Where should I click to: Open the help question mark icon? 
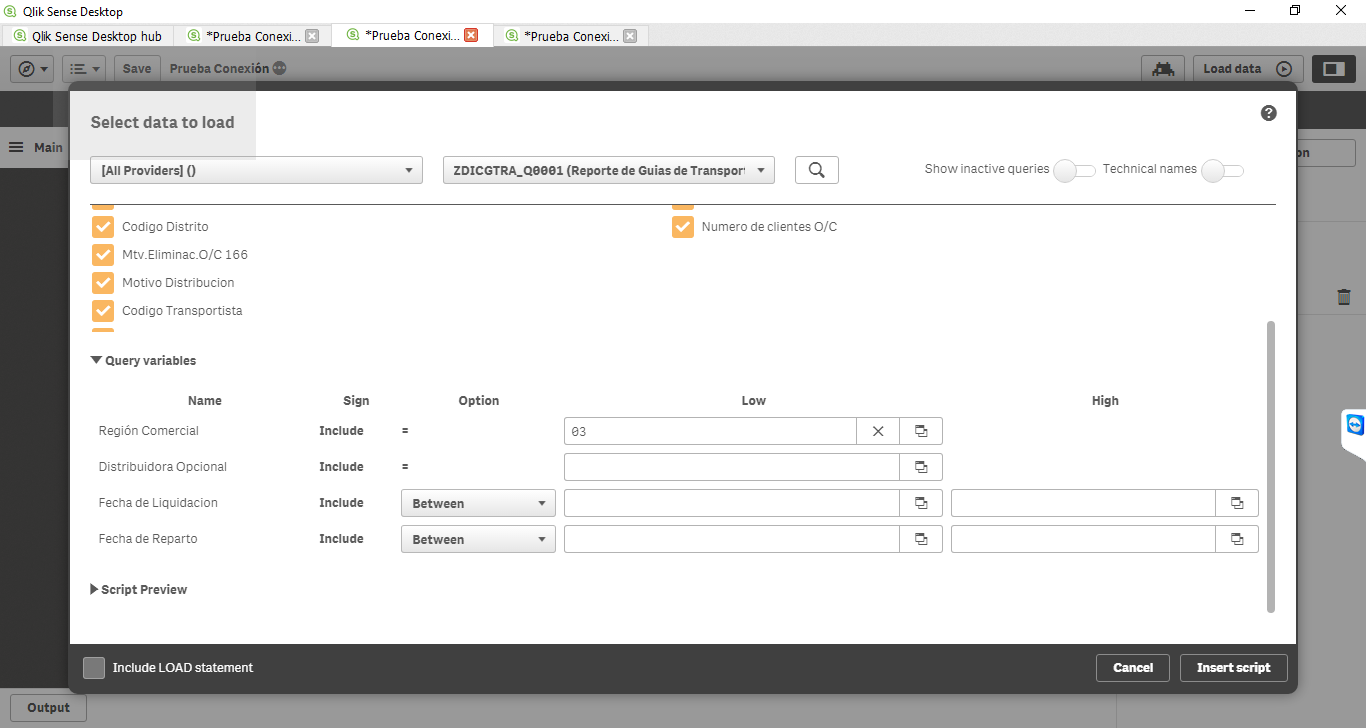pyautogui.click(x=1269, y=113)
